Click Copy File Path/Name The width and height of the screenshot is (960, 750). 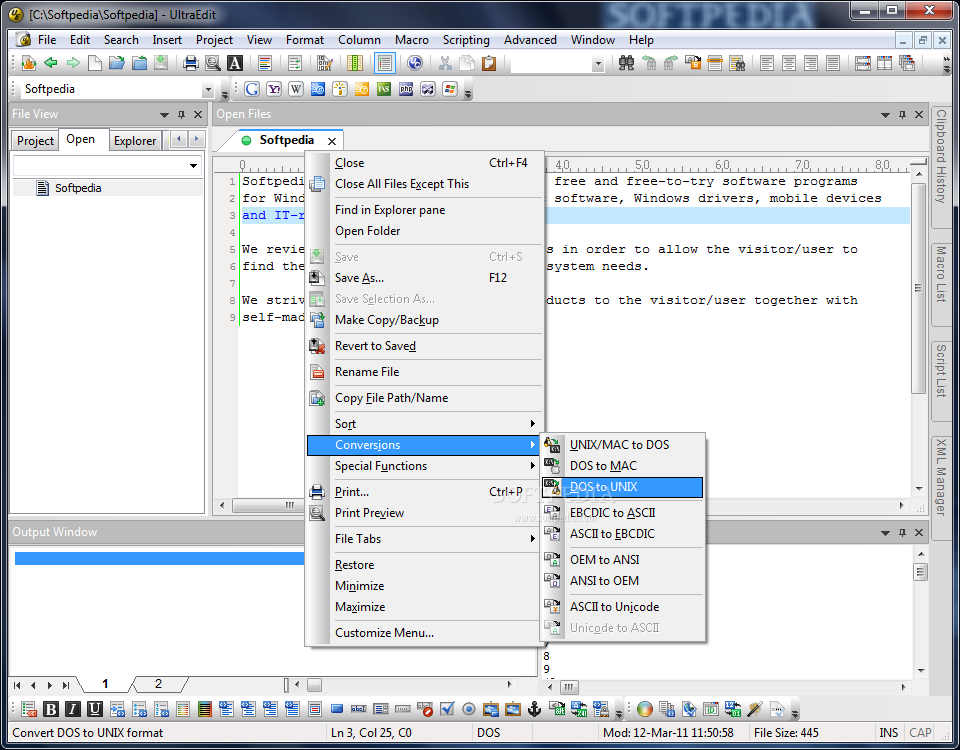coord(424,398)
